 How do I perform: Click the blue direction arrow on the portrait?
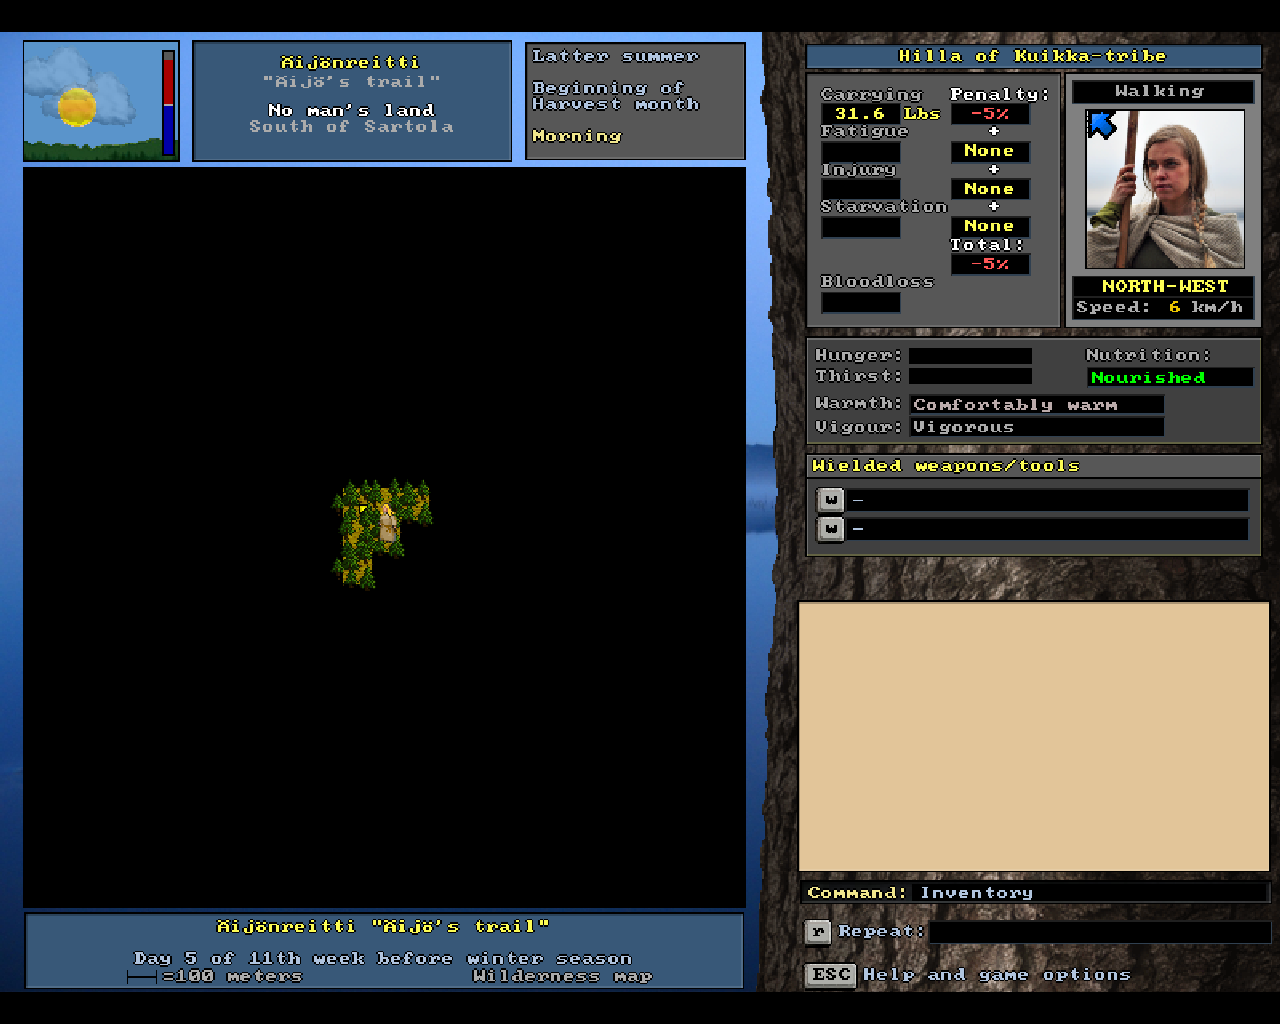[x=1101, y=125]
